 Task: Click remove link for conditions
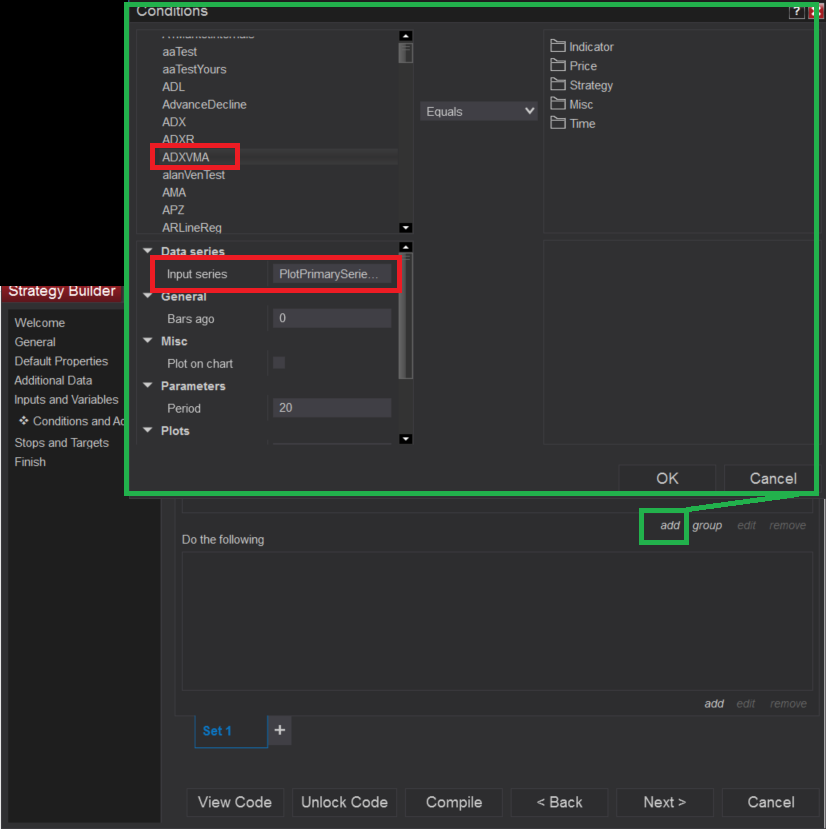click(788, 525)
